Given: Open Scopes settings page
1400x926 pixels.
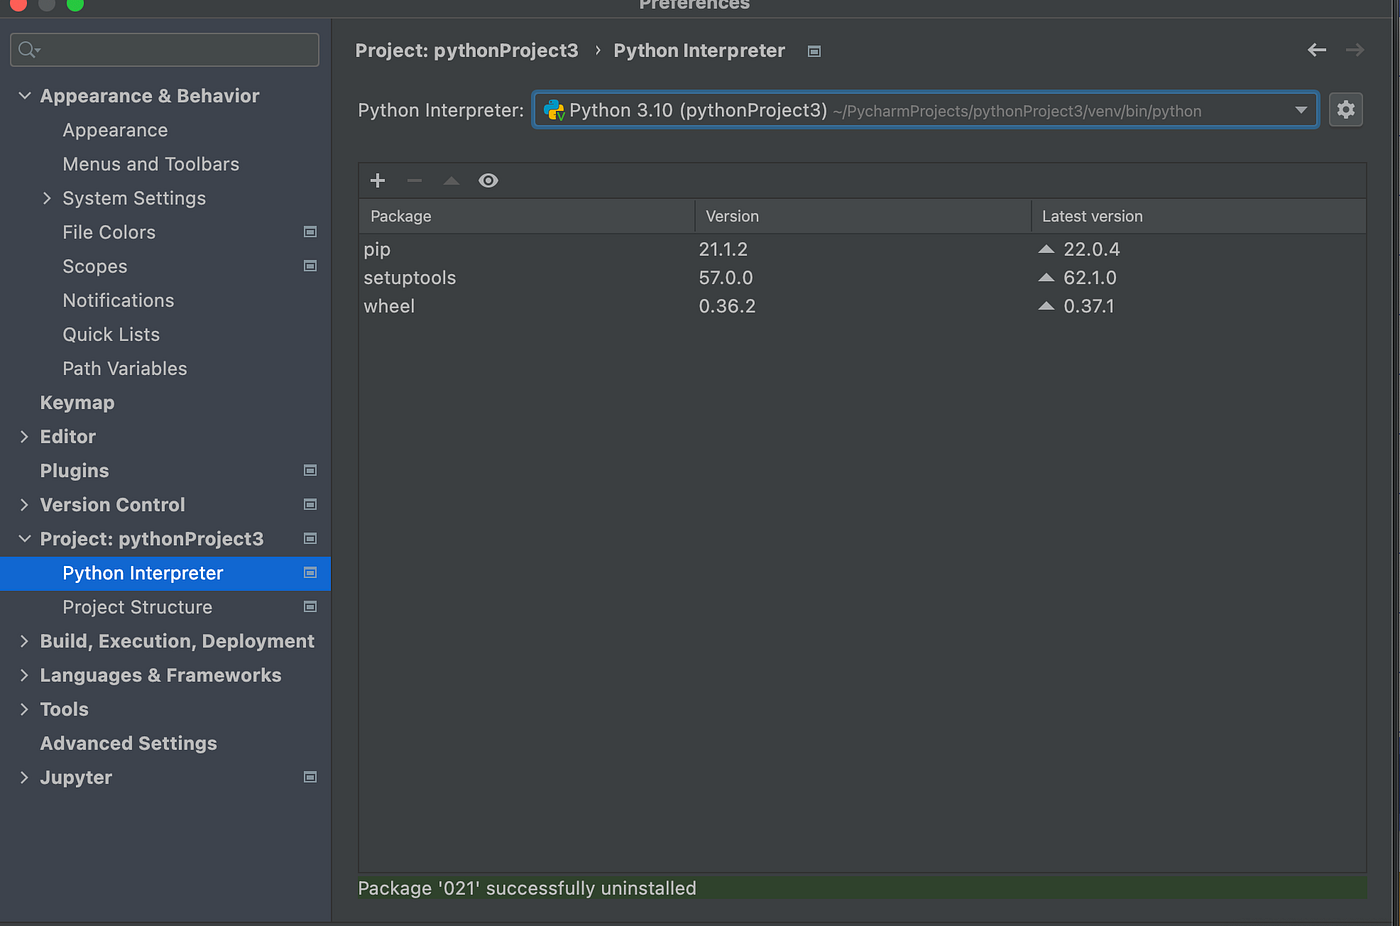Looking at the screenshot, I should 95,266.
